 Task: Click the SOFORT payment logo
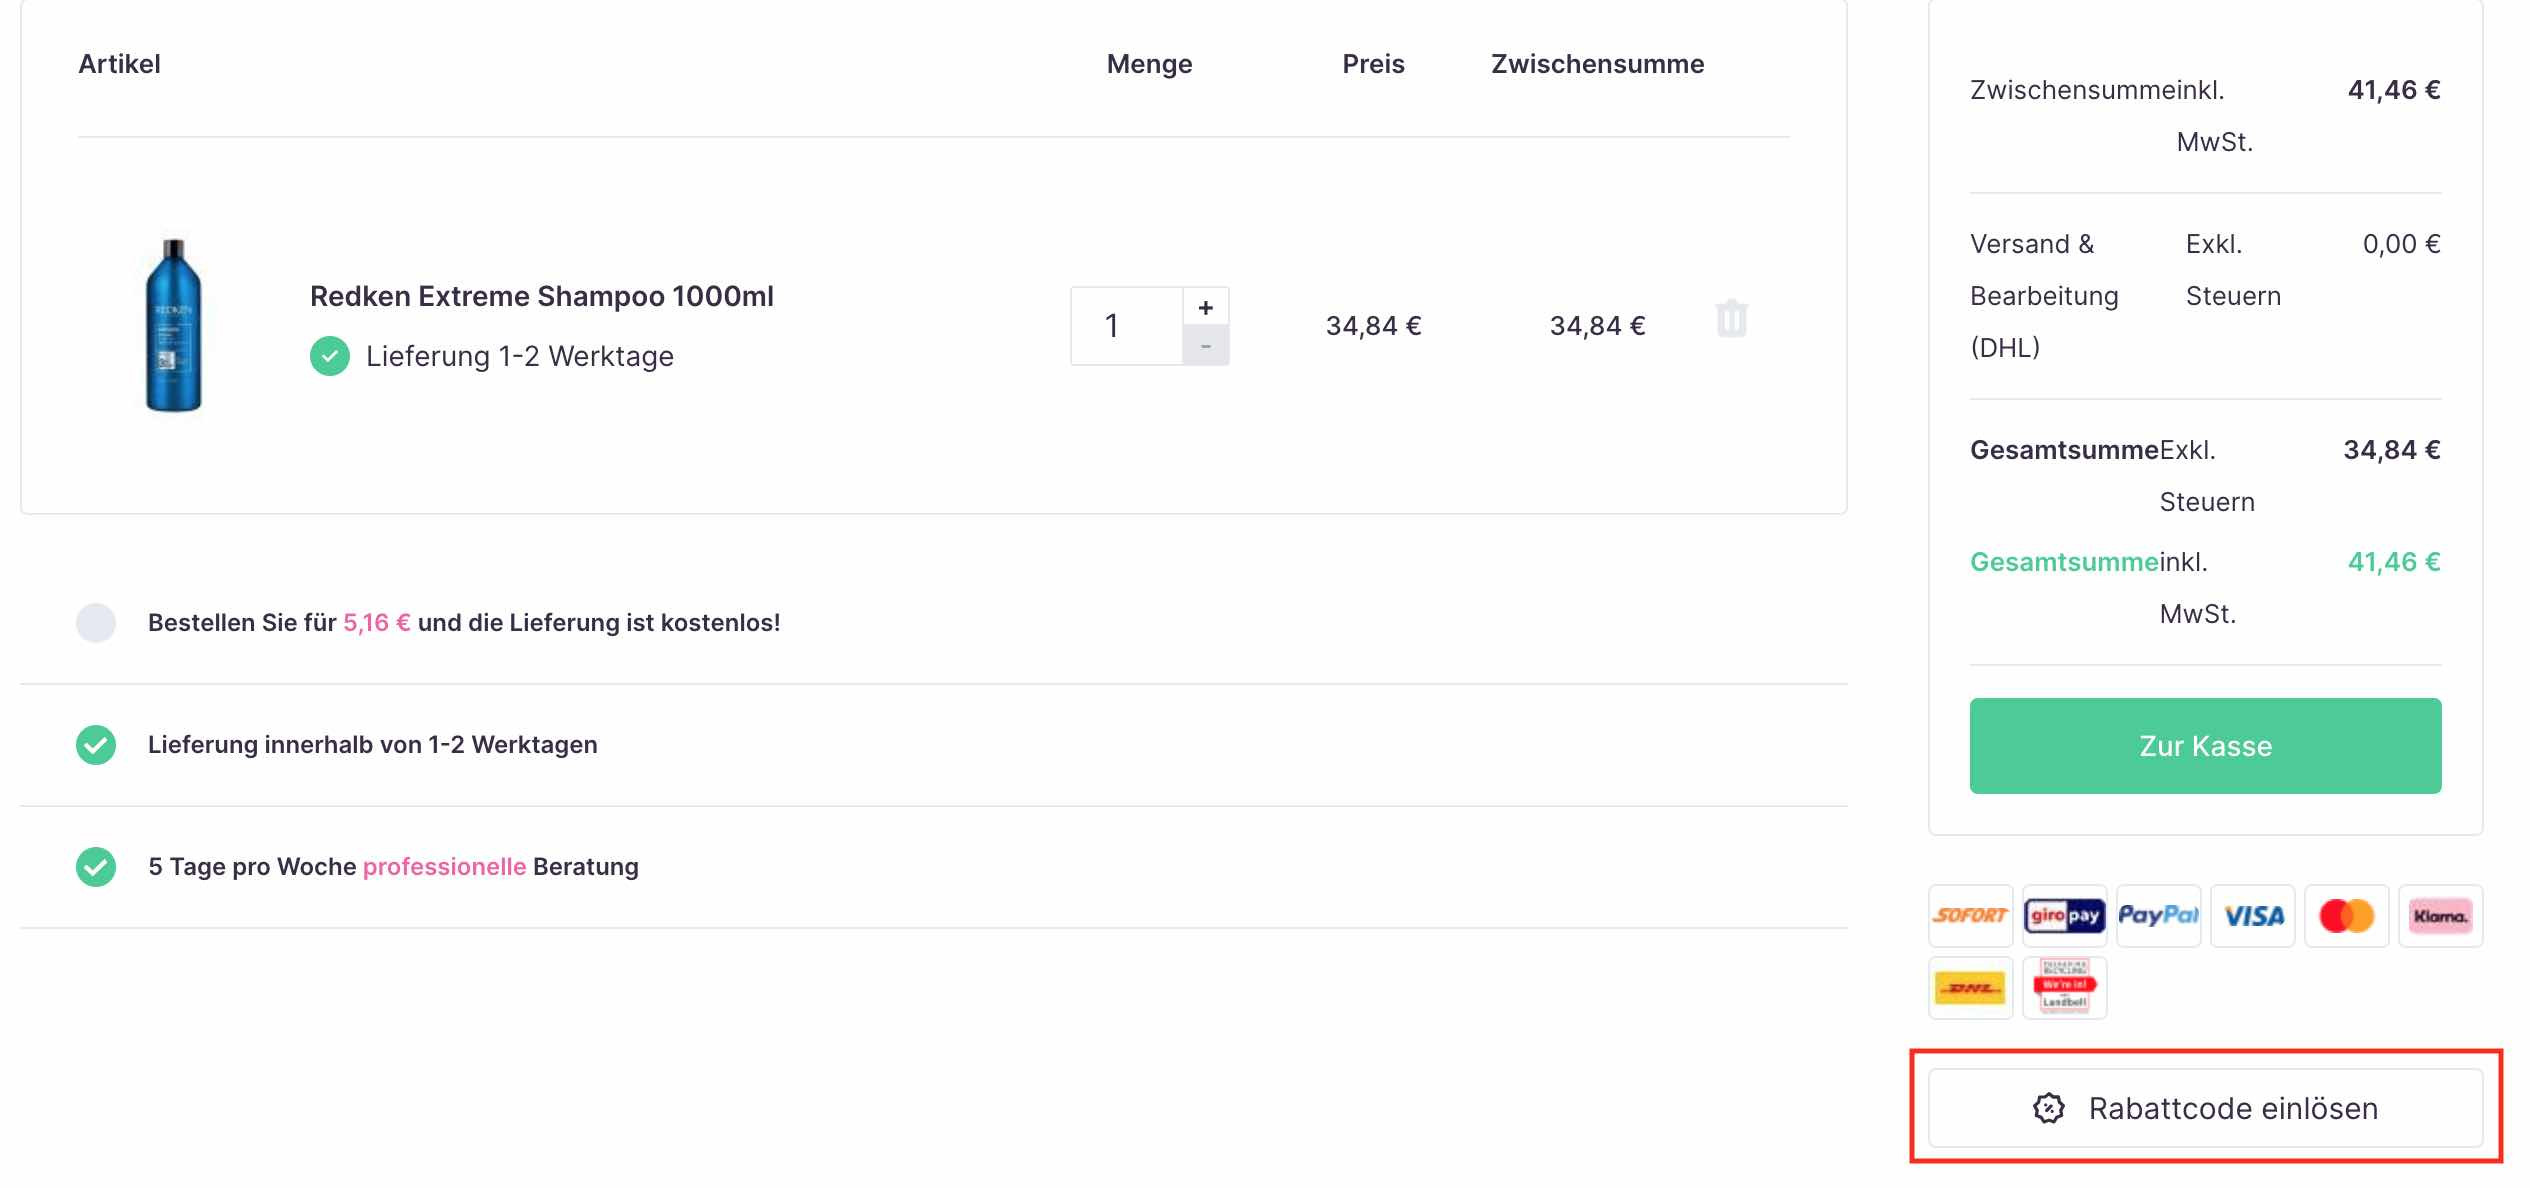(1970, 915)
